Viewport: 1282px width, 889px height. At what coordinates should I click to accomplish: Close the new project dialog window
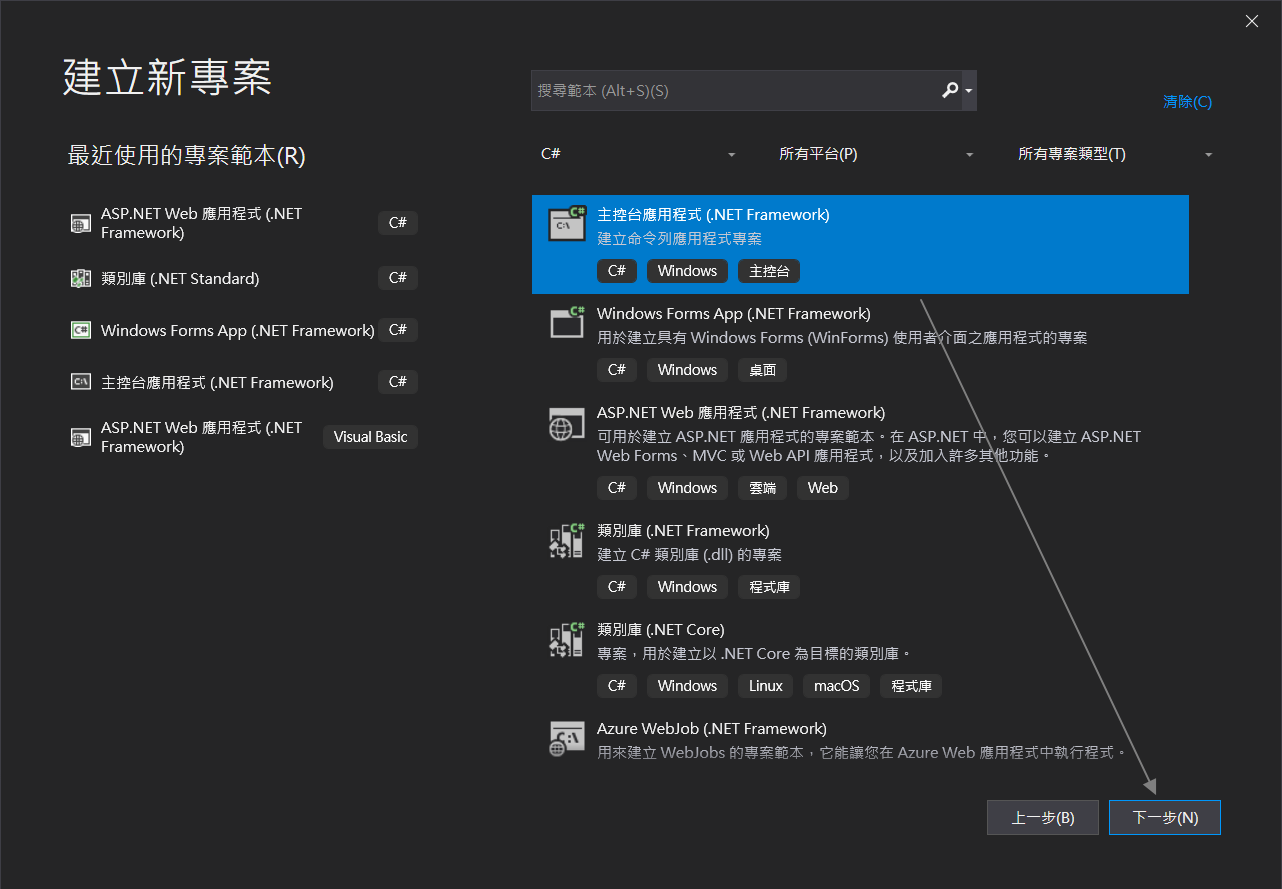[1252, 21]
